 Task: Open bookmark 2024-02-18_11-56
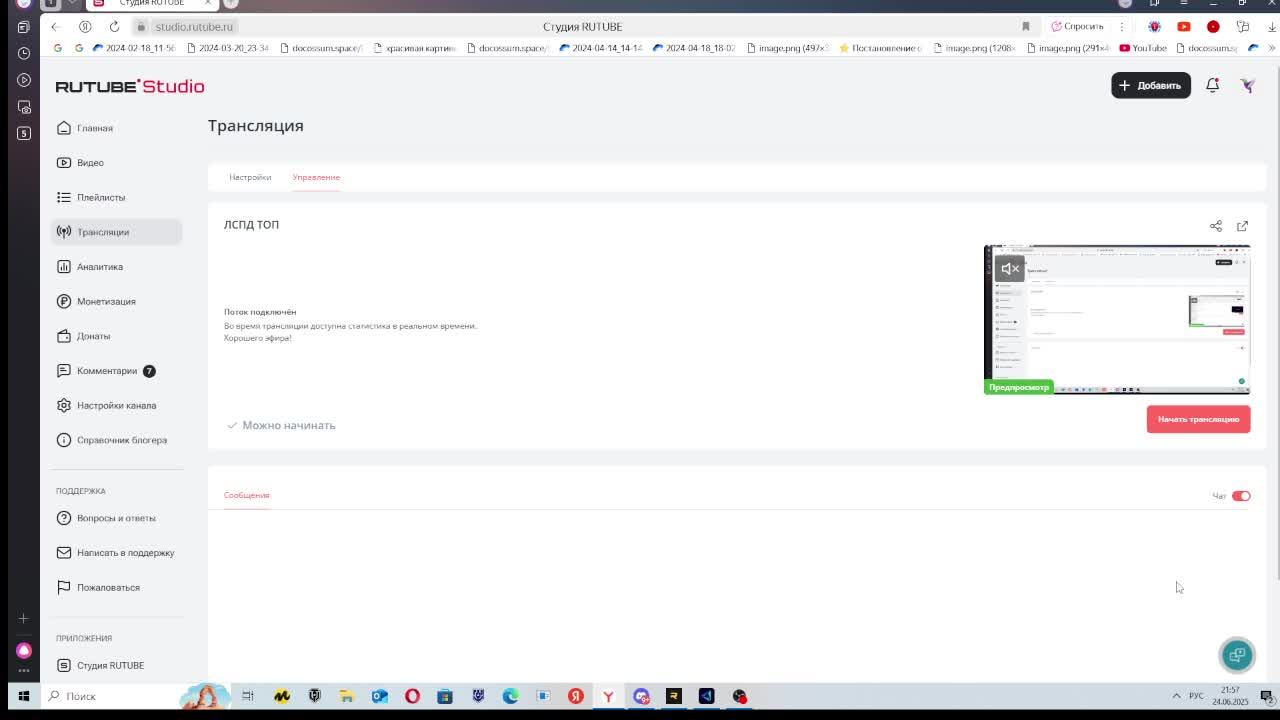pyautogui.click(x=134, y=48)
